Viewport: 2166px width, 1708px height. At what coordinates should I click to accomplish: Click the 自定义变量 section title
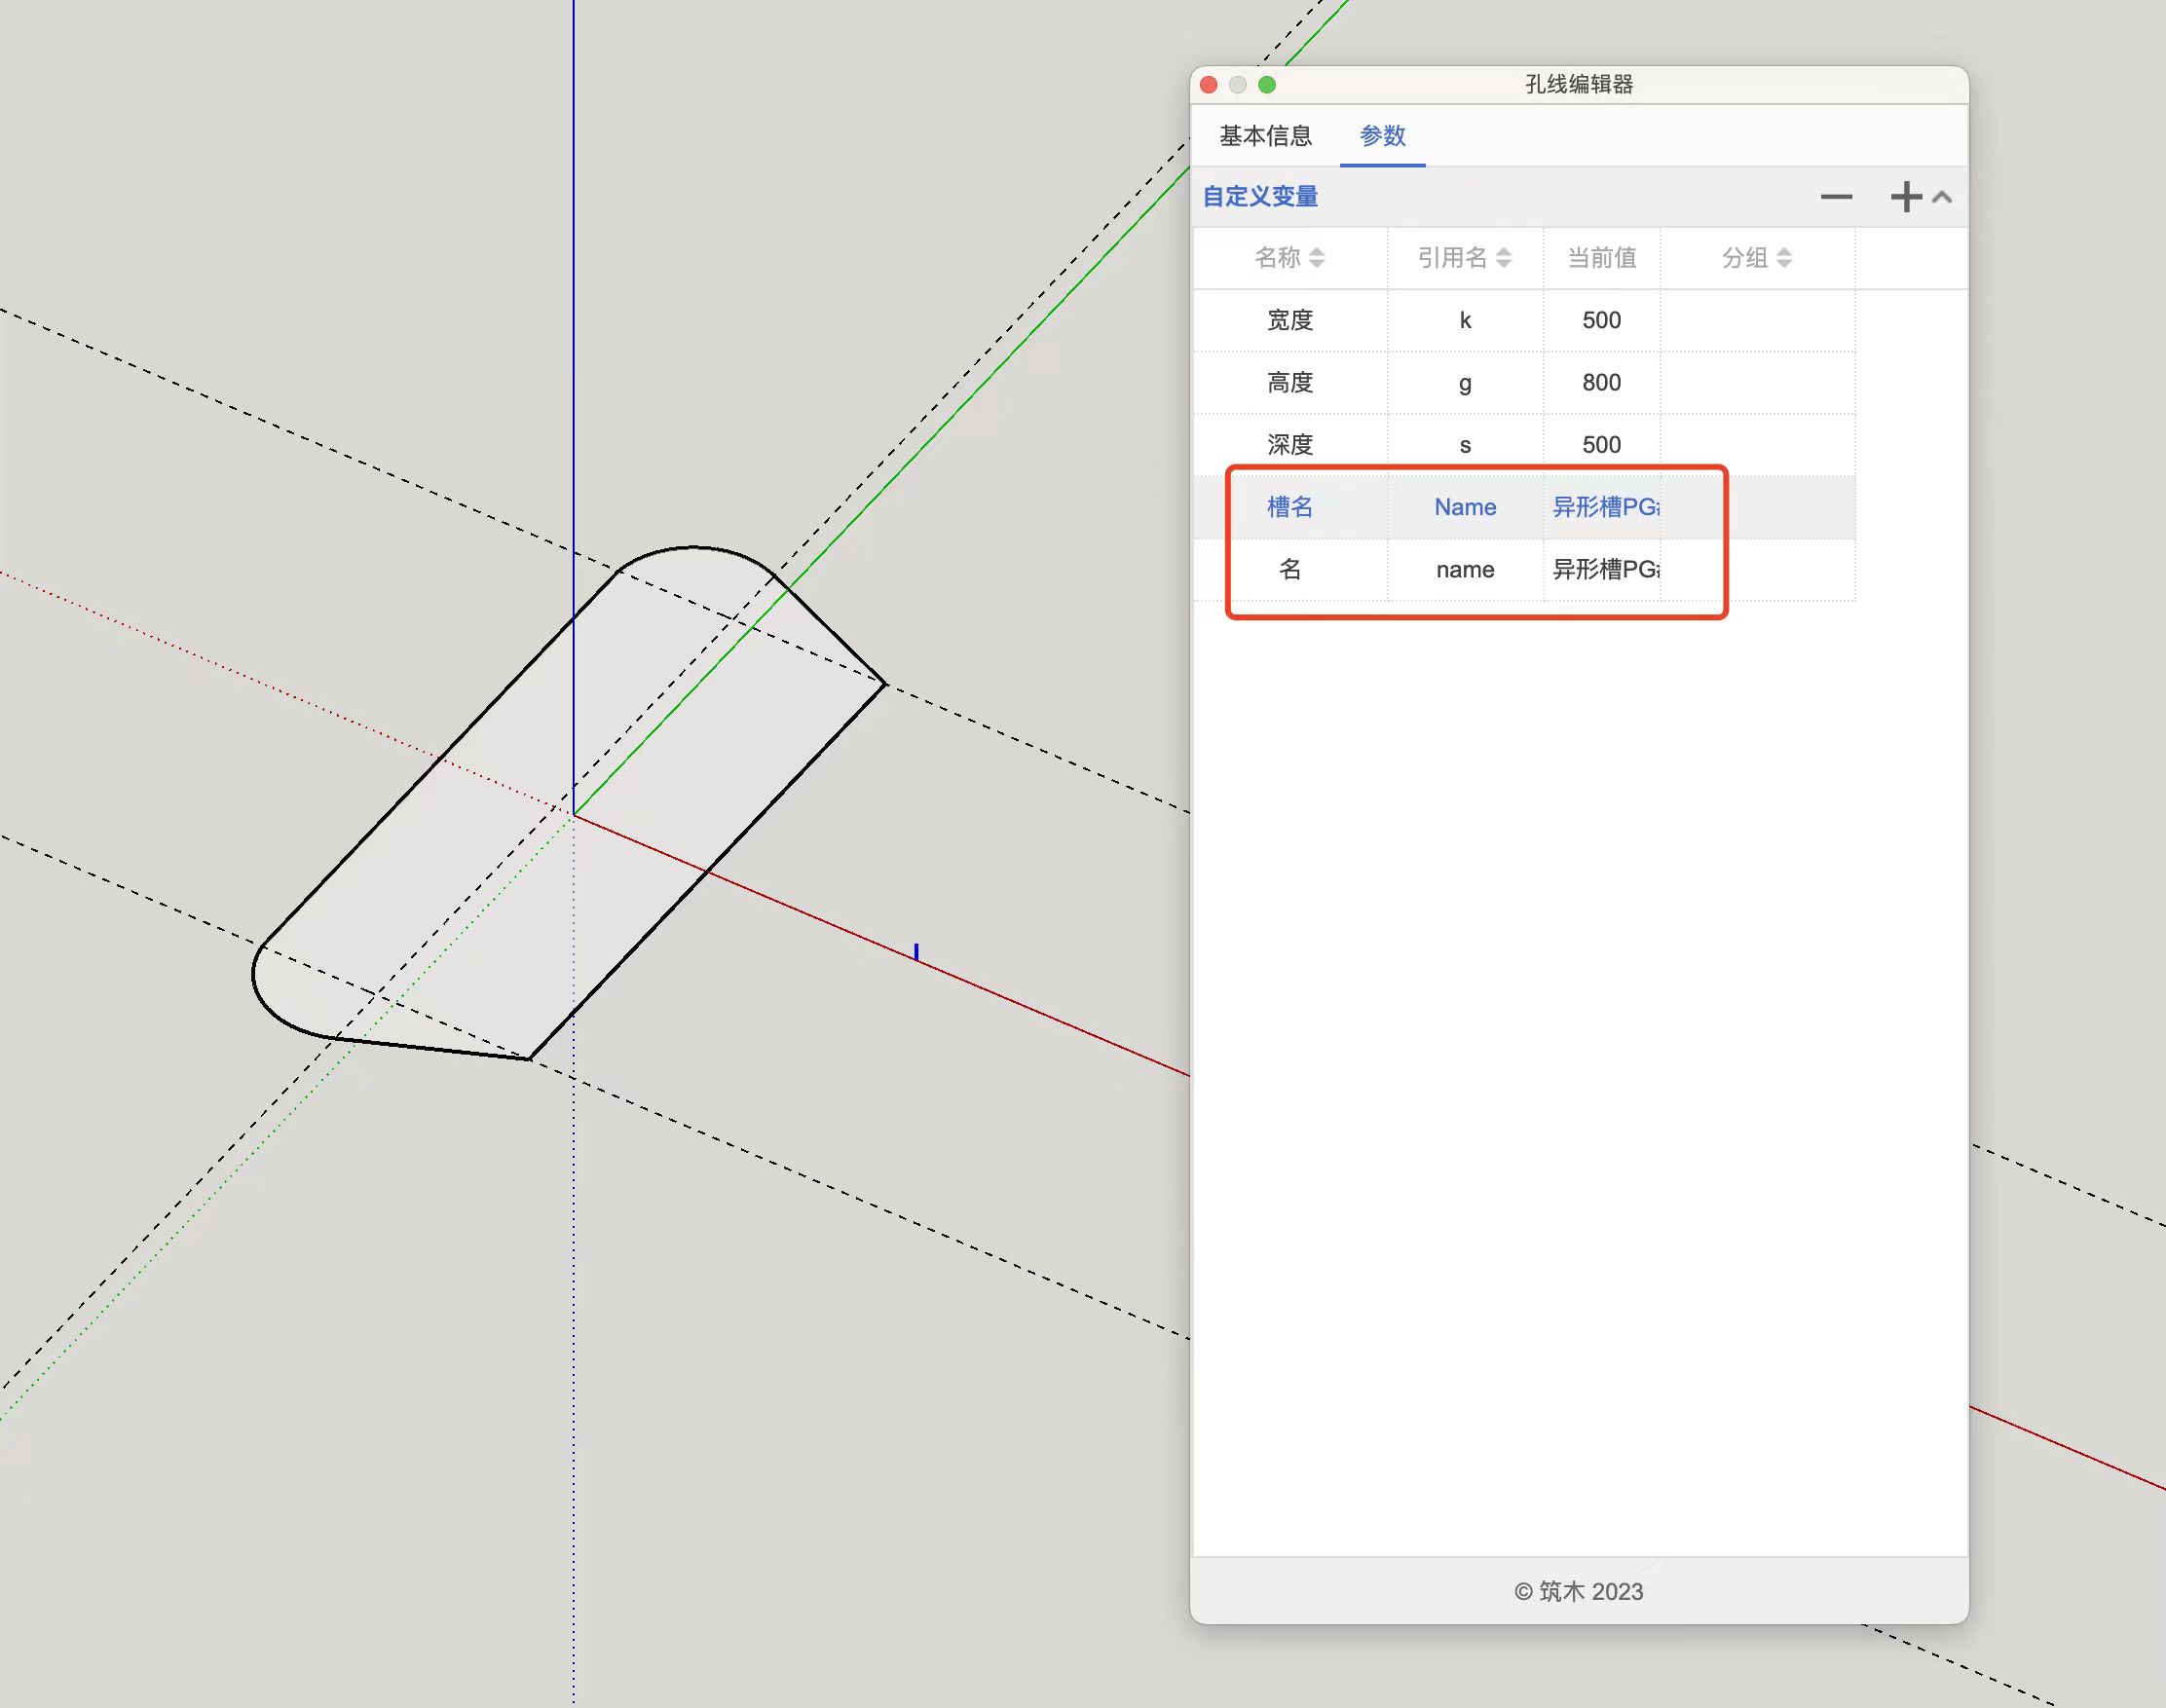[1260, 197]
